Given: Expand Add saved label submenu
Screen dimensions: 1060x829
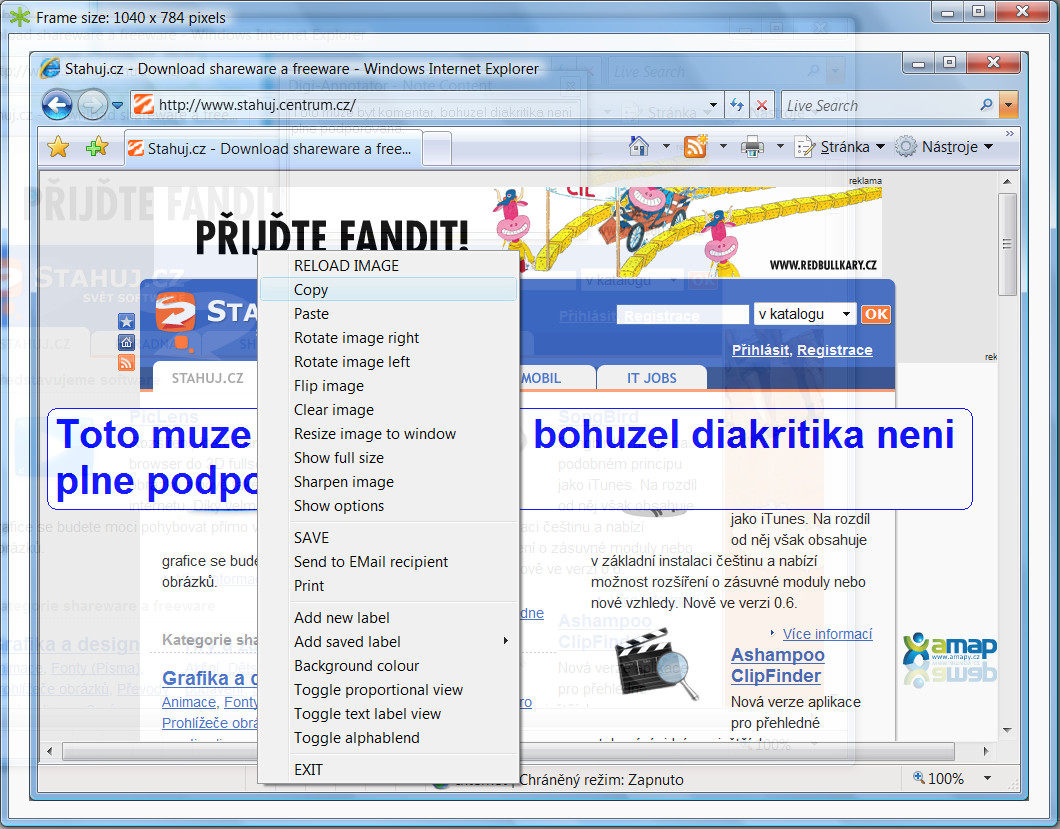Looking at the screenshot, I should tap(388, 642).
